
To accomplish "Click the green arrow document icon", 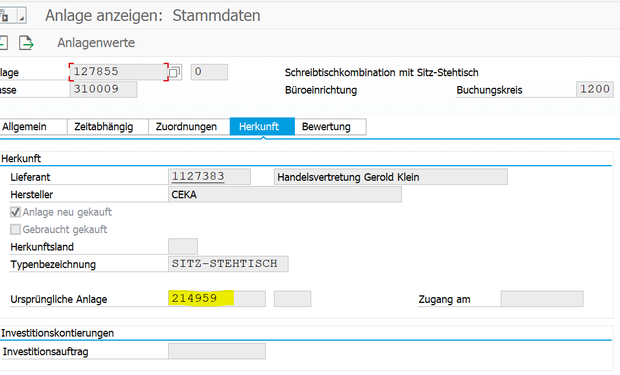I will coord(26,43).
